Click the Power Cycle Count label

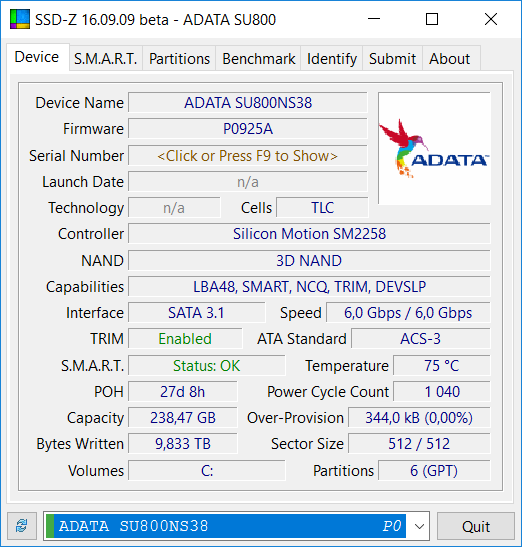[x=328, y=392]
